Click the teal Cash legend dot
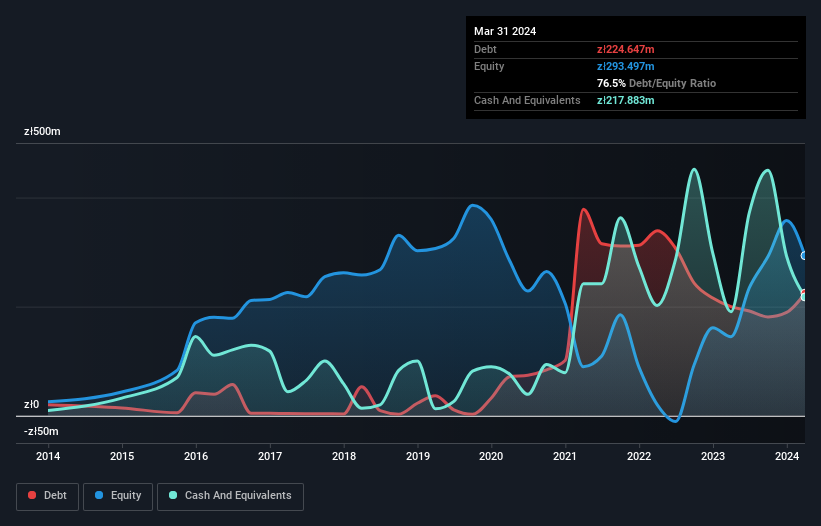 173,495
